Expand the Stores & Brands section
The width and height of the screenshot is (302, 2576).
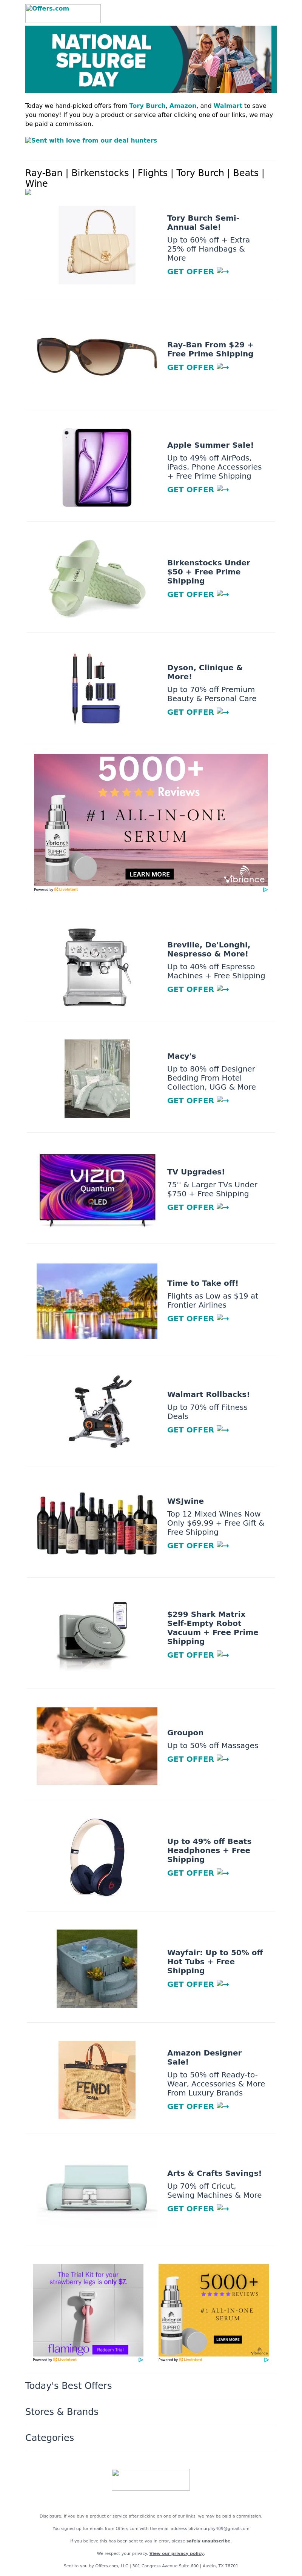62,2412
